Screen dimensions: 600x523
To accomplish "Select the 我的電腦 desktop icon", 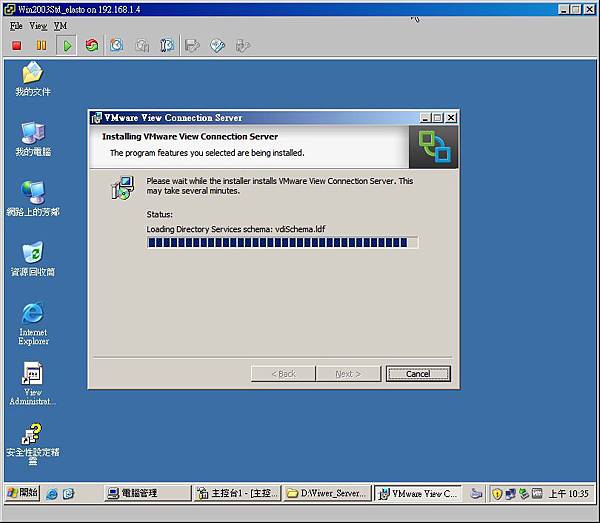I will 33,139.
